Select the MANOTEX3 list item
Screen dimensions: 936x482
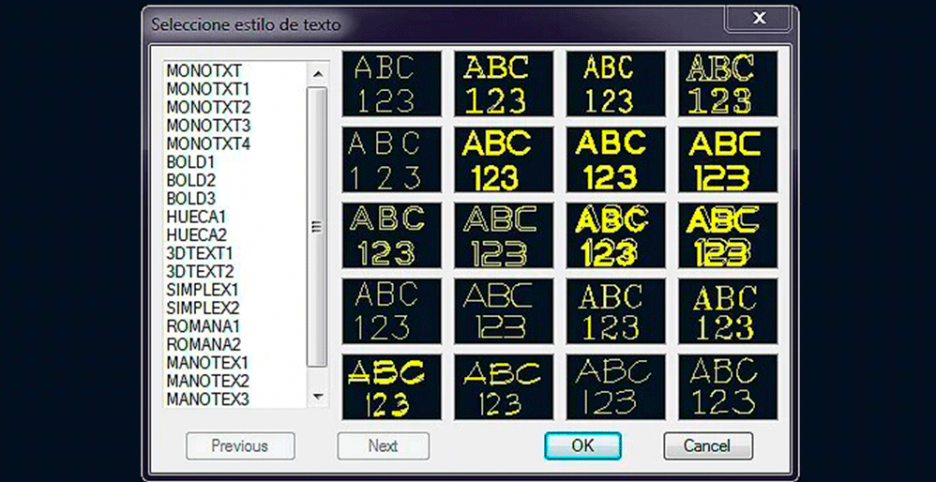(x=207, y=399)
